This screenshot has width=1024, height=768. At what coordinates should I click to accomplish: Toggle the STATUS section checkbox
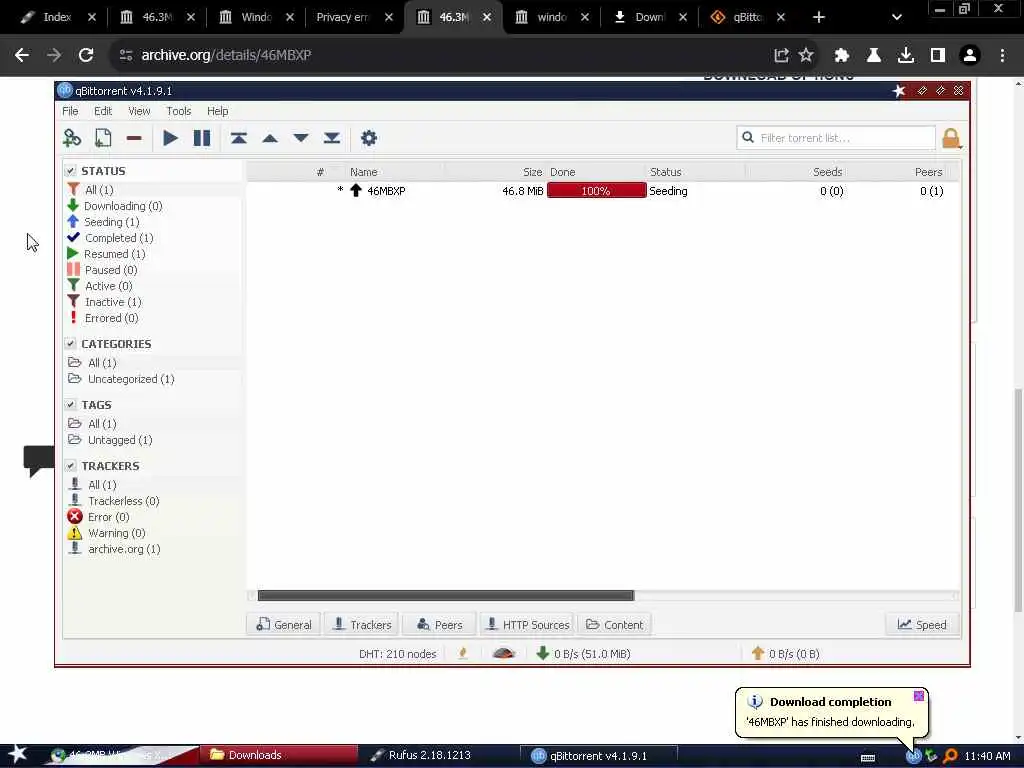pyautogui.click(x=70, y=170)
